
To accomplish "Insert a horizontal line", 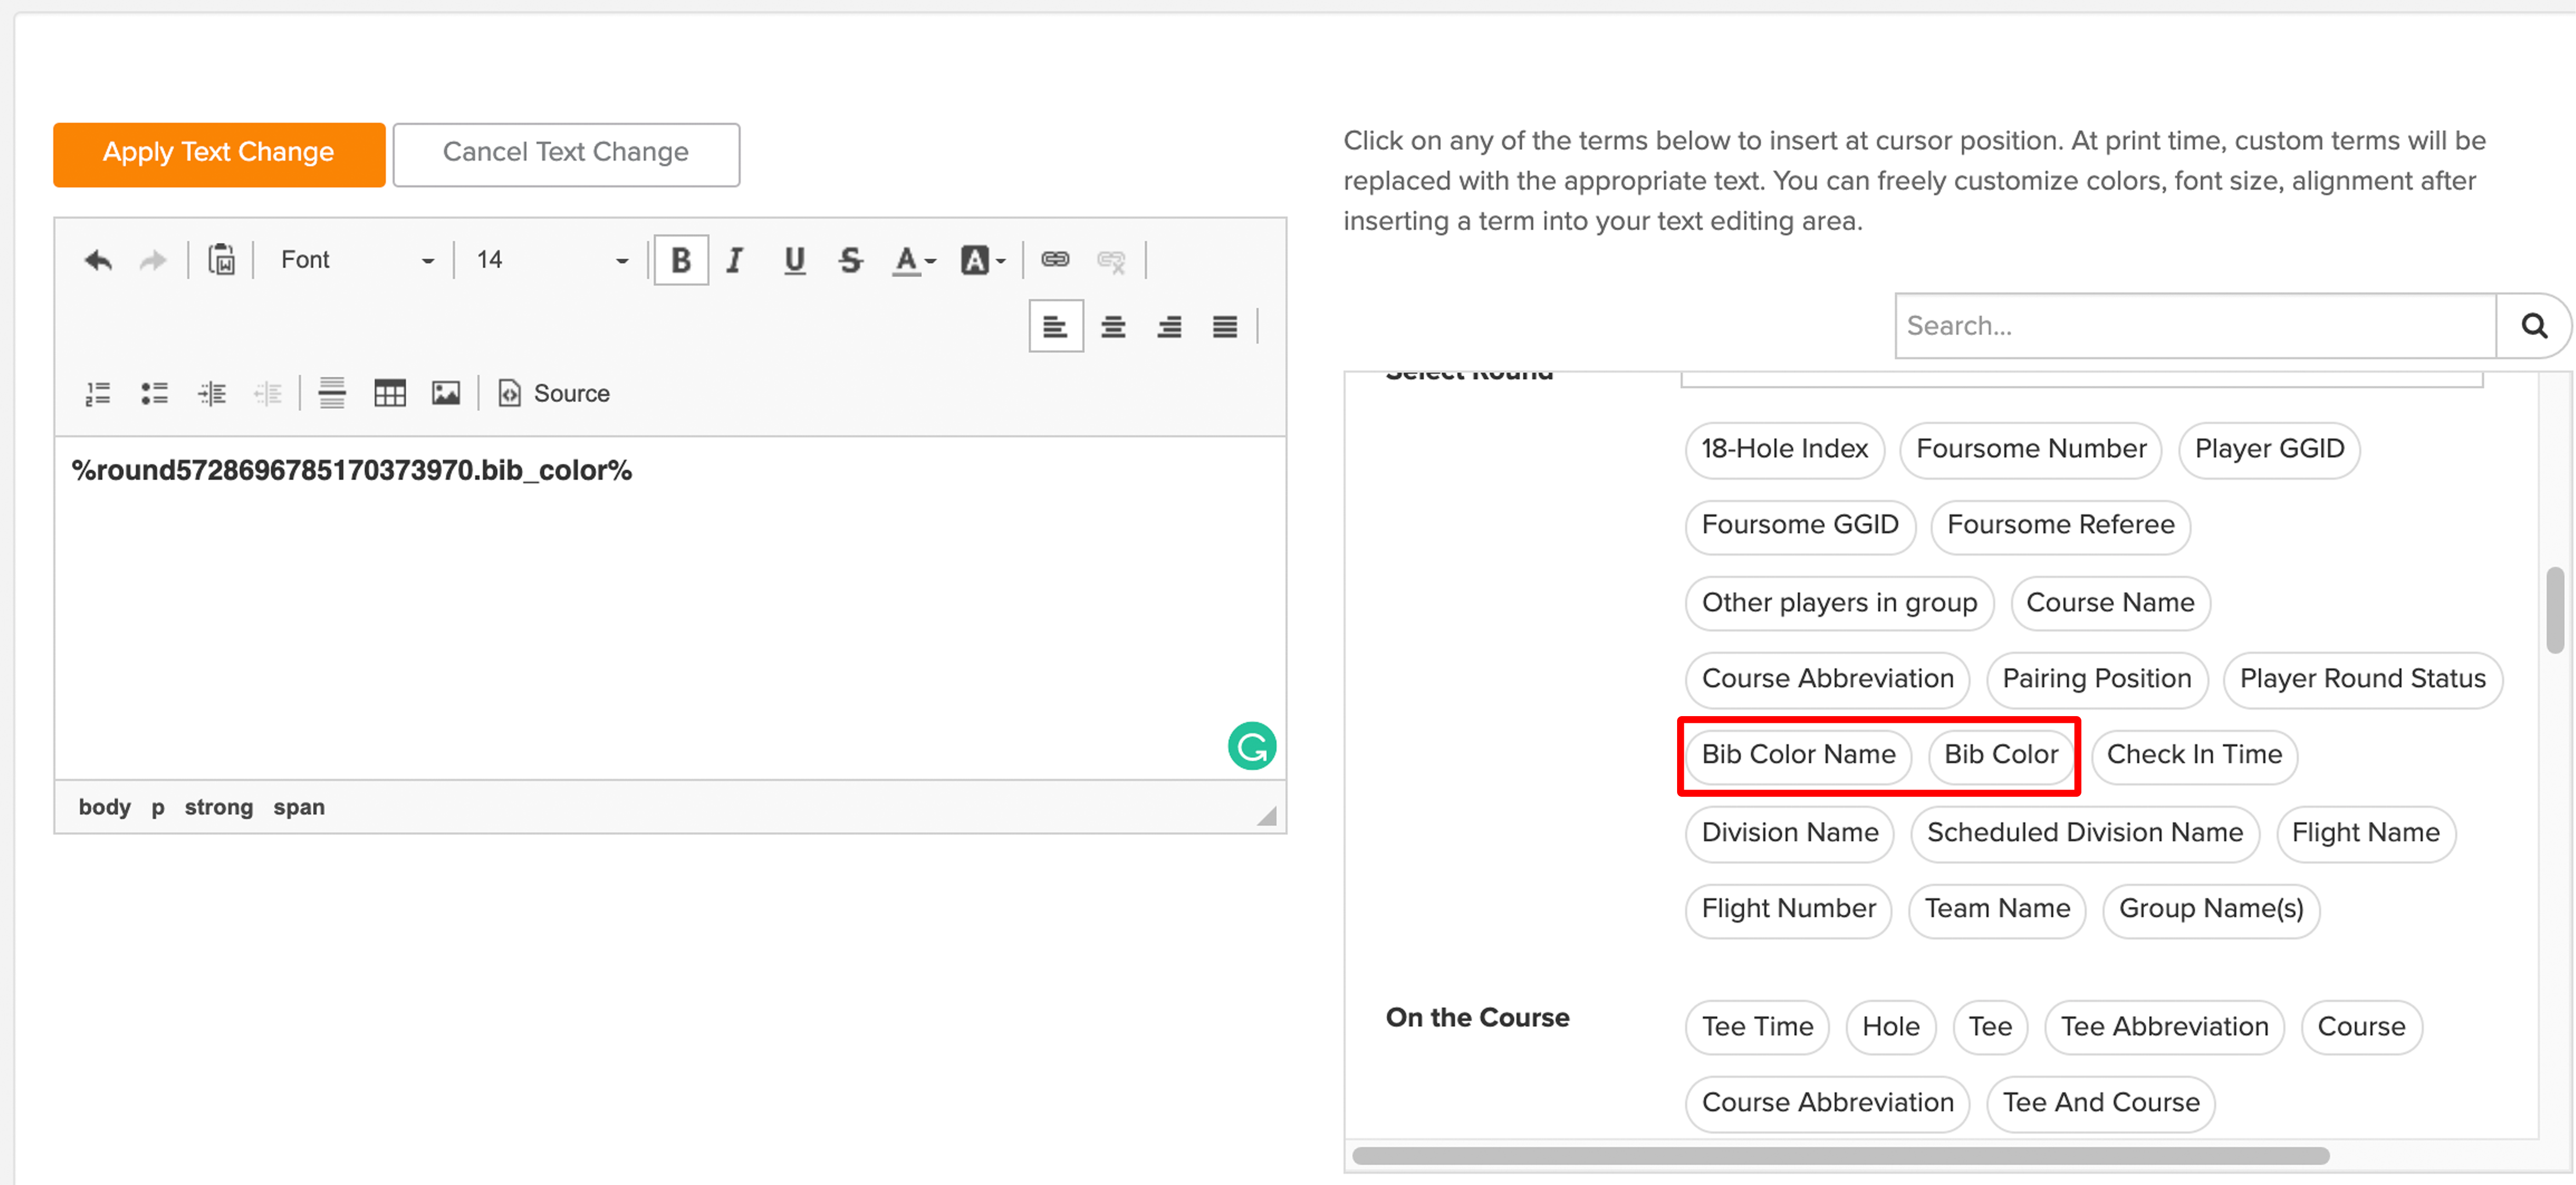I will coord(332,393).
